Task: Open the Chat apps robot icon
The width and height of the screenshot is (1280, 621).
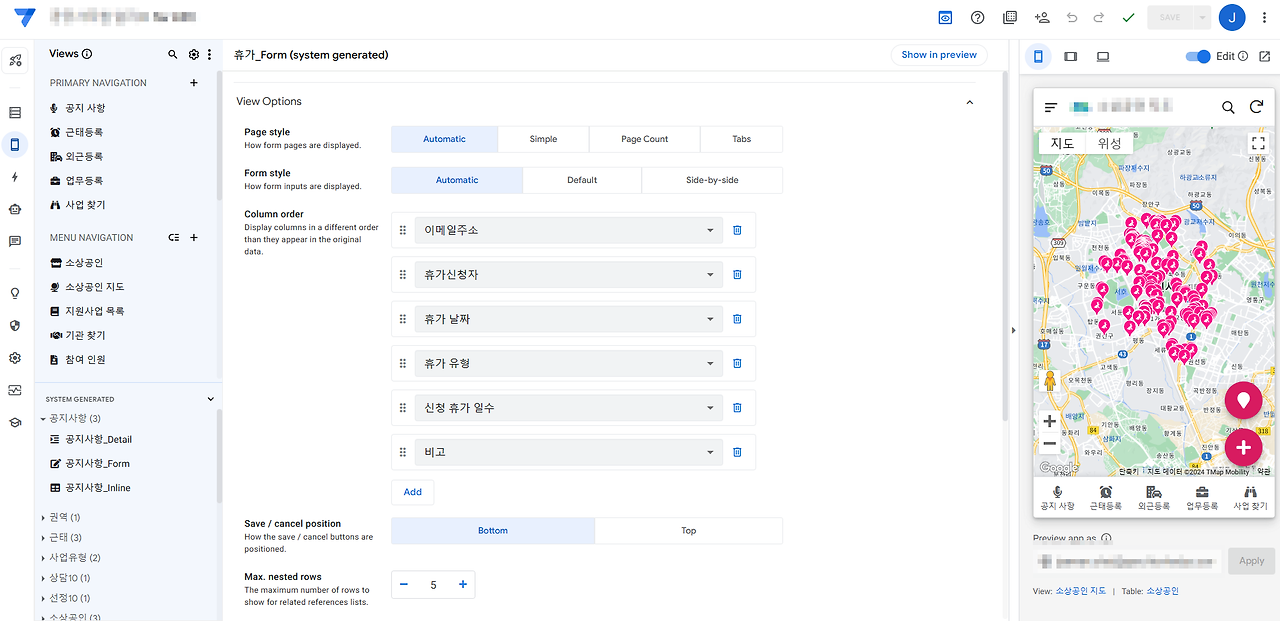Action: point(15,209)
